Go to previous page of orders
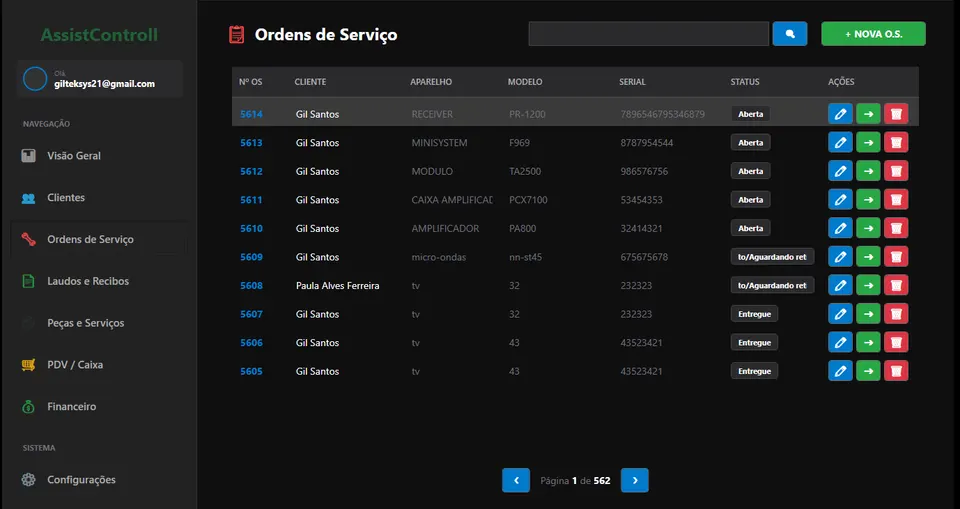The image size is (960, 509). pos(516,480)
